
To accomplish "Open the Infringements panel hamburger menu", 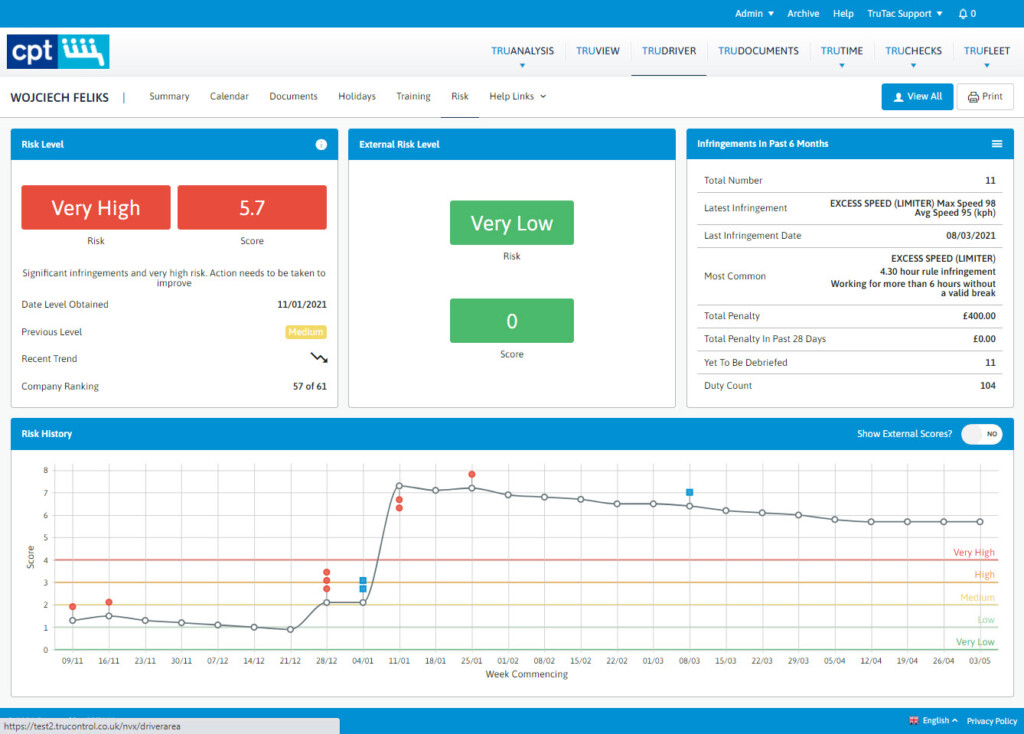I will point(997,144).
